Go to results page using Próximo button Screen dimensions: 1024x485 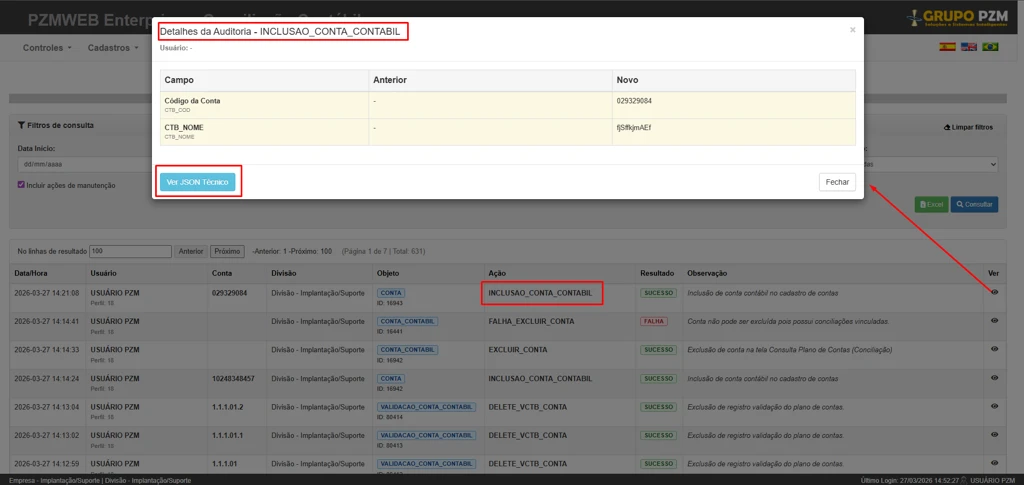227,251
